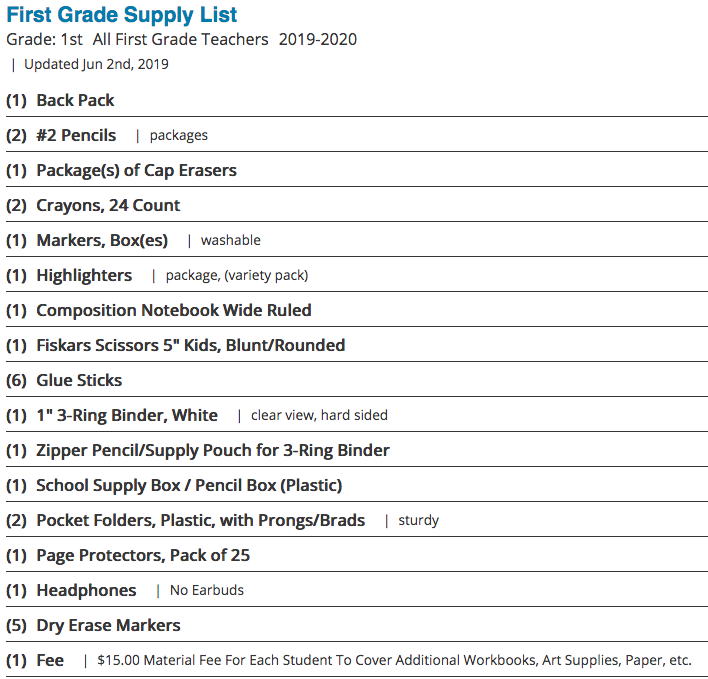Click the Dry Erase Markers item
708x679 pixels.
(108, 625)
